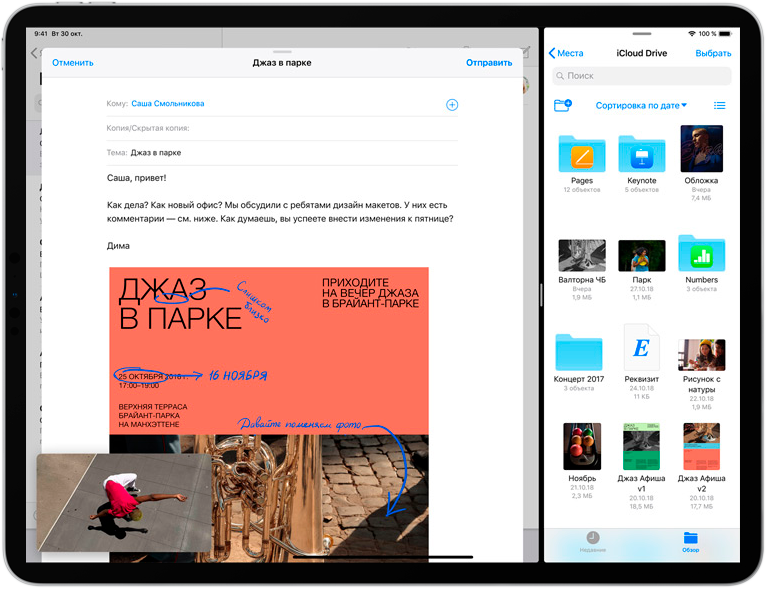
Task: Open the Numbers folder
Action: click(701, 253)
